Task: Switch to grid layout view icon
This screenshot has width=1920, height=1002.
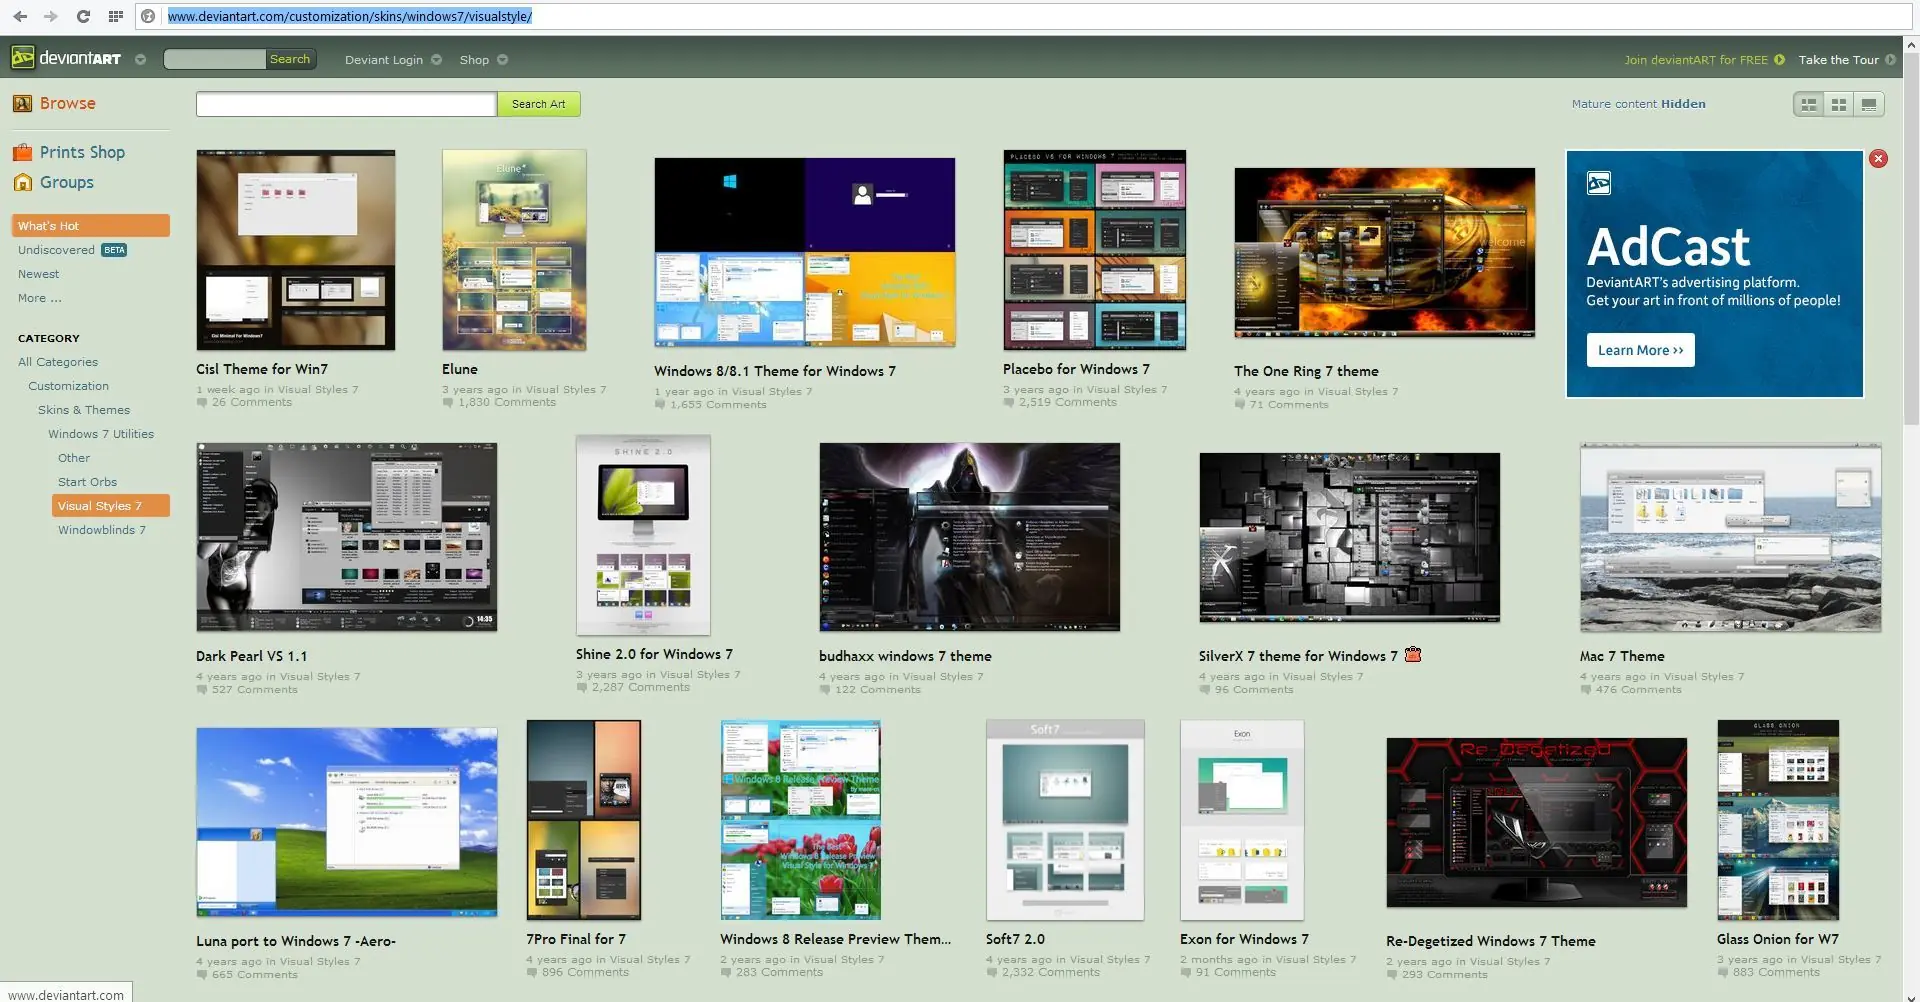Action: click(x=1839, y=104)
